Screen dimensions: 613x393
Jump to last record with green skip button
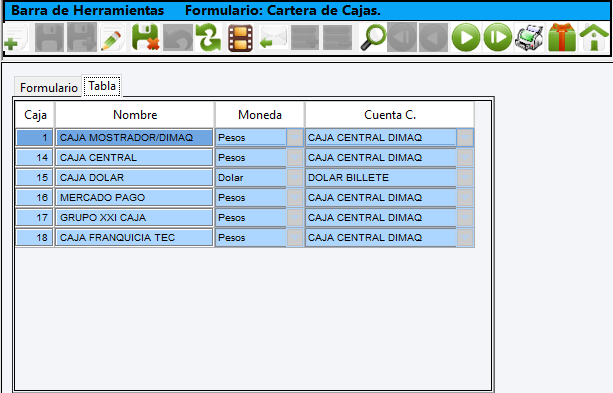(498, 38)
